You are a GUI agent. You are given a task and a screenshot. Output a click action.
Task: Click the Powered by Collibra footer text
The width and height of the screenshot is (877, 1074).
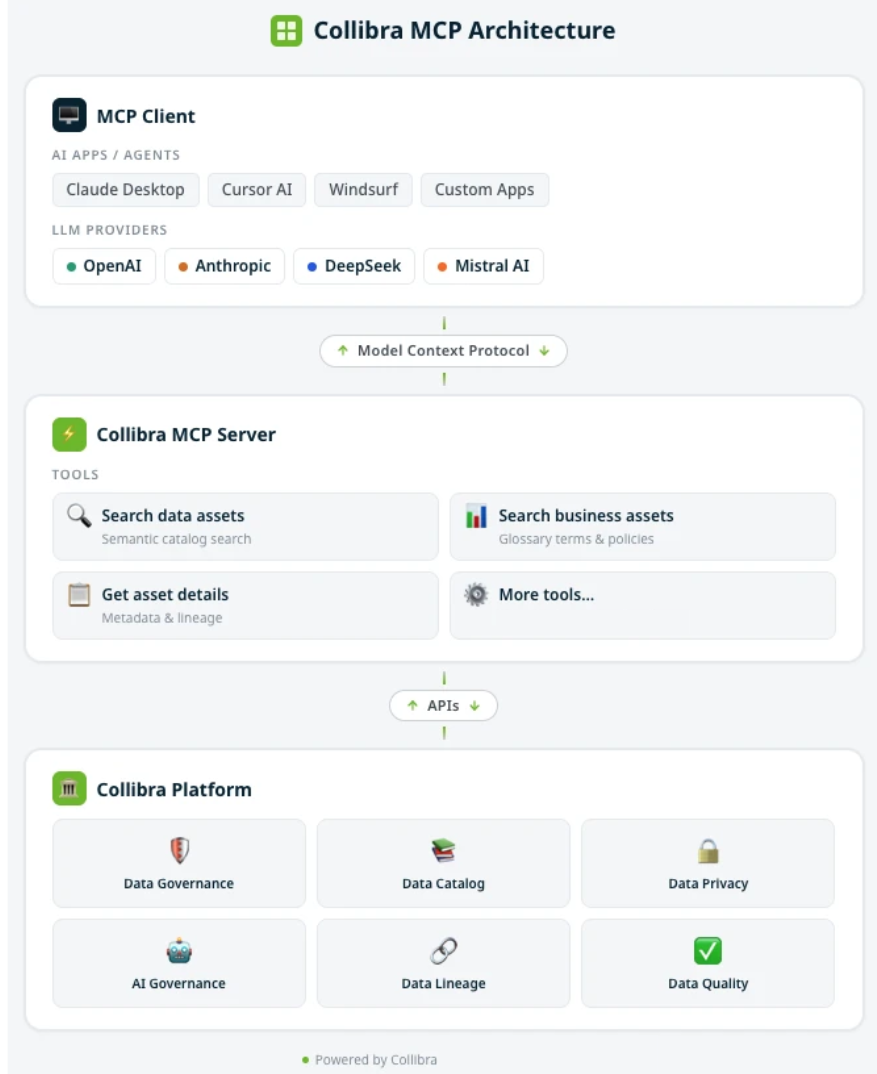point(375,1060)
